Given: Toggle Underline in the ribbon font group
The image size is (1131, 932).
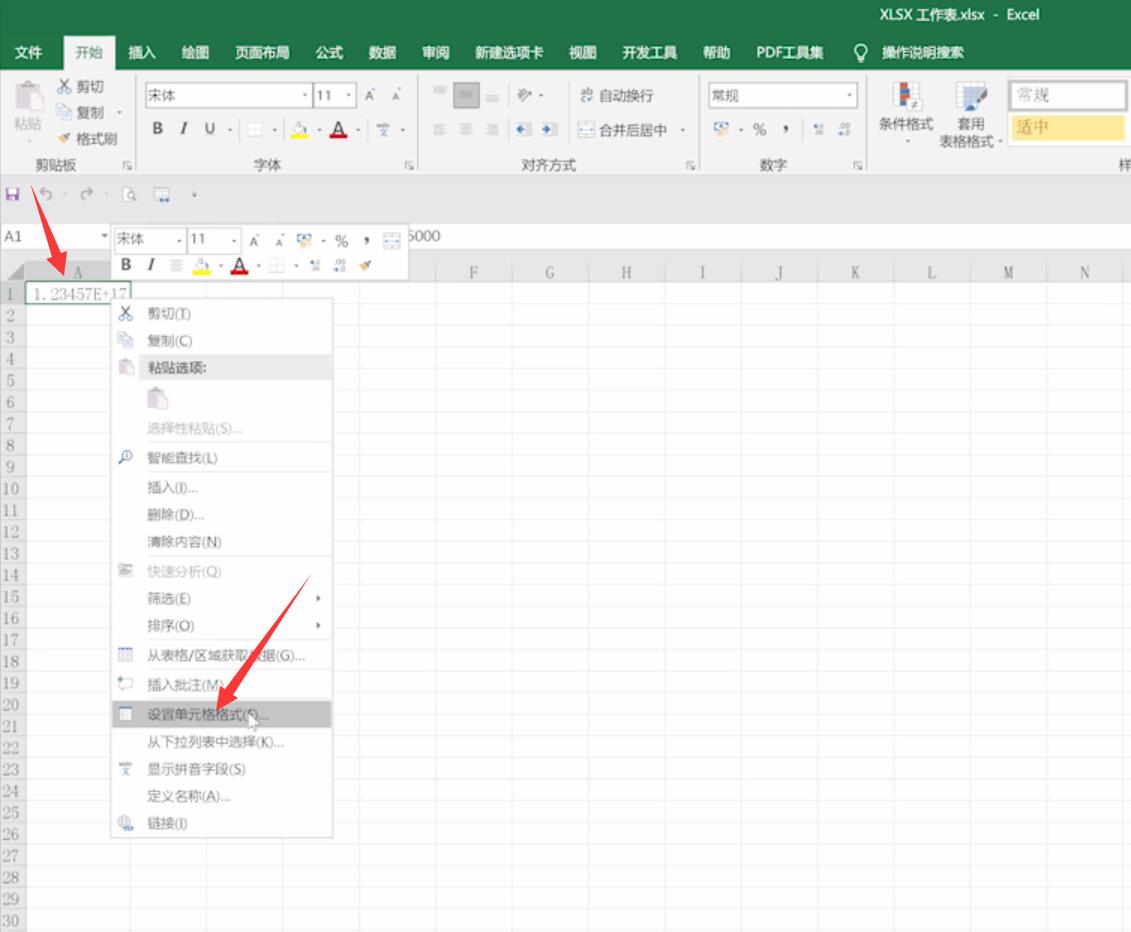Looking at the screenshot, I should click(209, 128).
